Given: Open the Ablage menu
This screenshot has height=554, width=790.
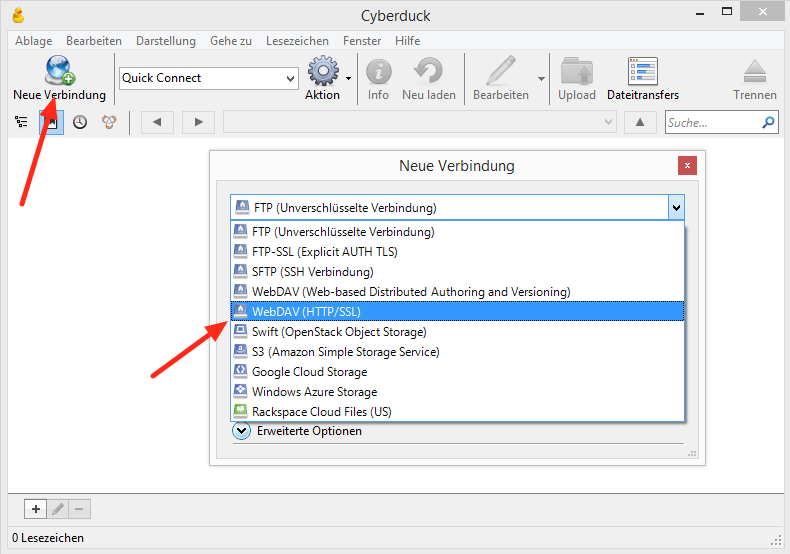Looking at the screenshot, I should point(34,41).
